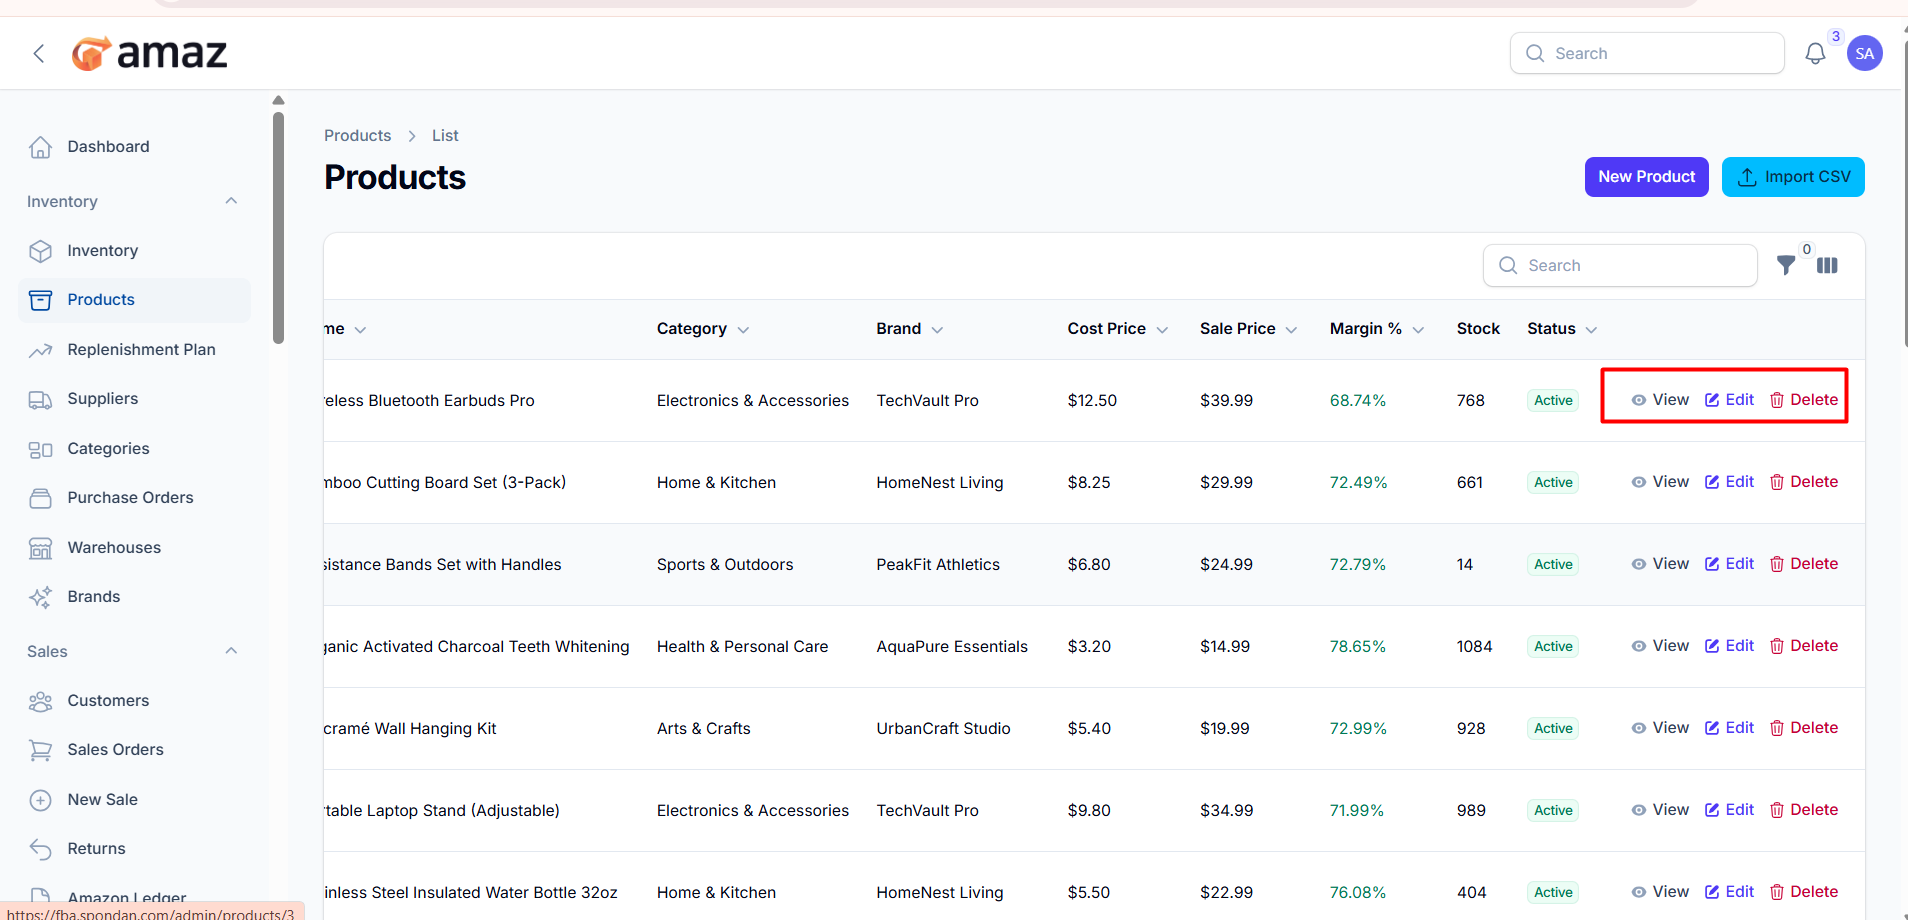This screenshot has width=1908, height=920.
Task: View the Macramé Wall Hanging Kit row
Action: click(1660, 728)
